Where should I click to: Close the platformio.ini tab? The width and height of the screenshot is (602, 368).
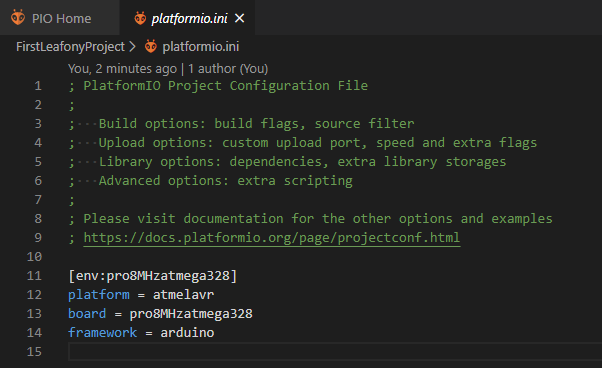tap(240, 18)
